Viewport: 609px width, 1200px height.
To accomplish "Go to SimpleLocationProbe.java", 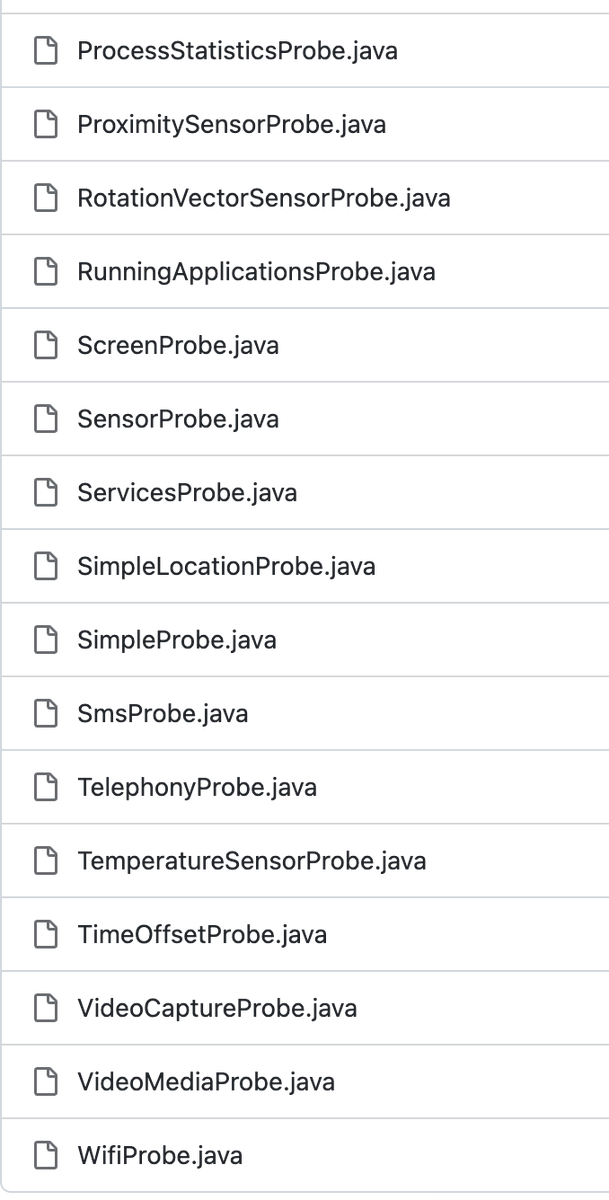I will coord(226,567).
